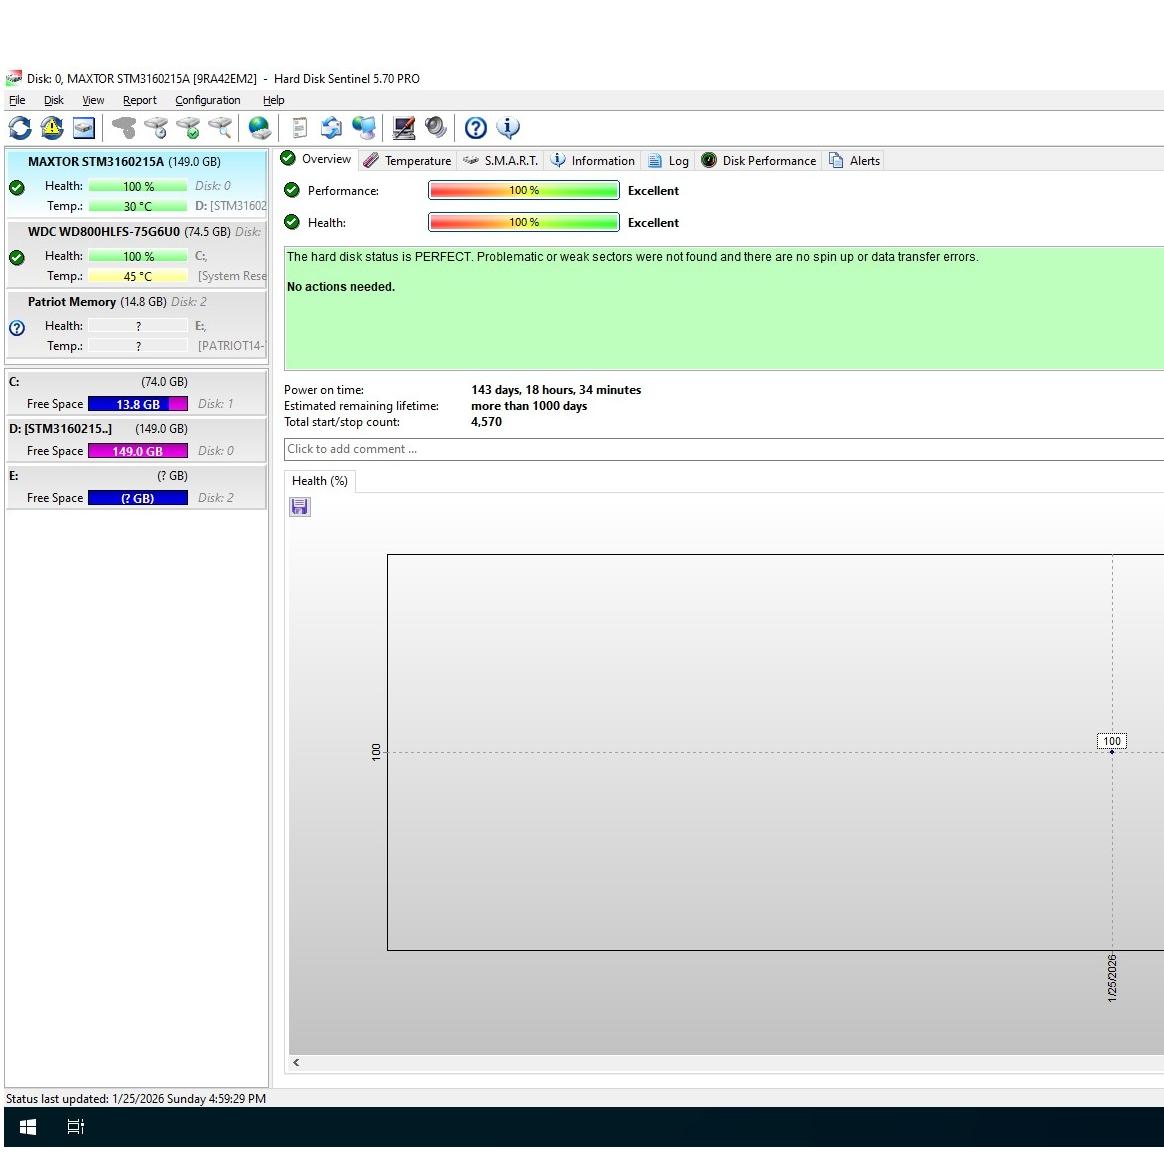Image resolution: width=1164 pixels, height=1164 pixels.
Task: Switch to the Disk Performance tab
Action: pyautogui.click(x=759, y=161)
